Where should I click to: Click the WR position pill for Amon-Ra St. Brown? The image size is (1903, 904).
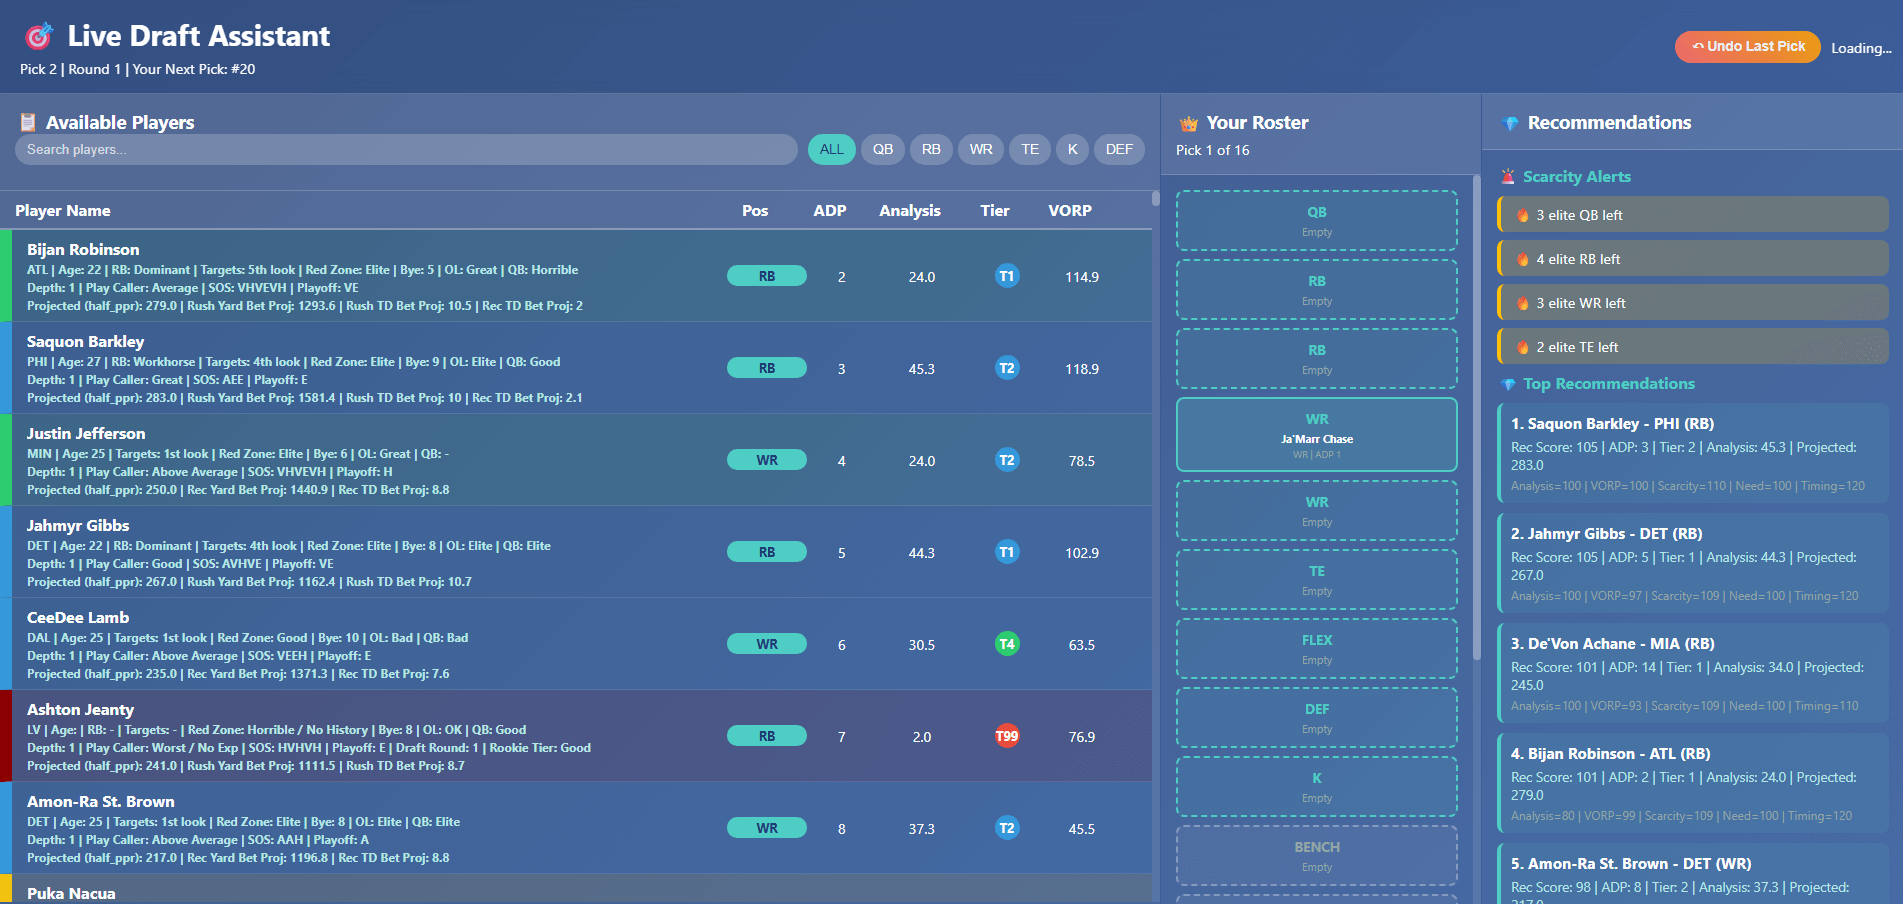(x=767, y=828)
